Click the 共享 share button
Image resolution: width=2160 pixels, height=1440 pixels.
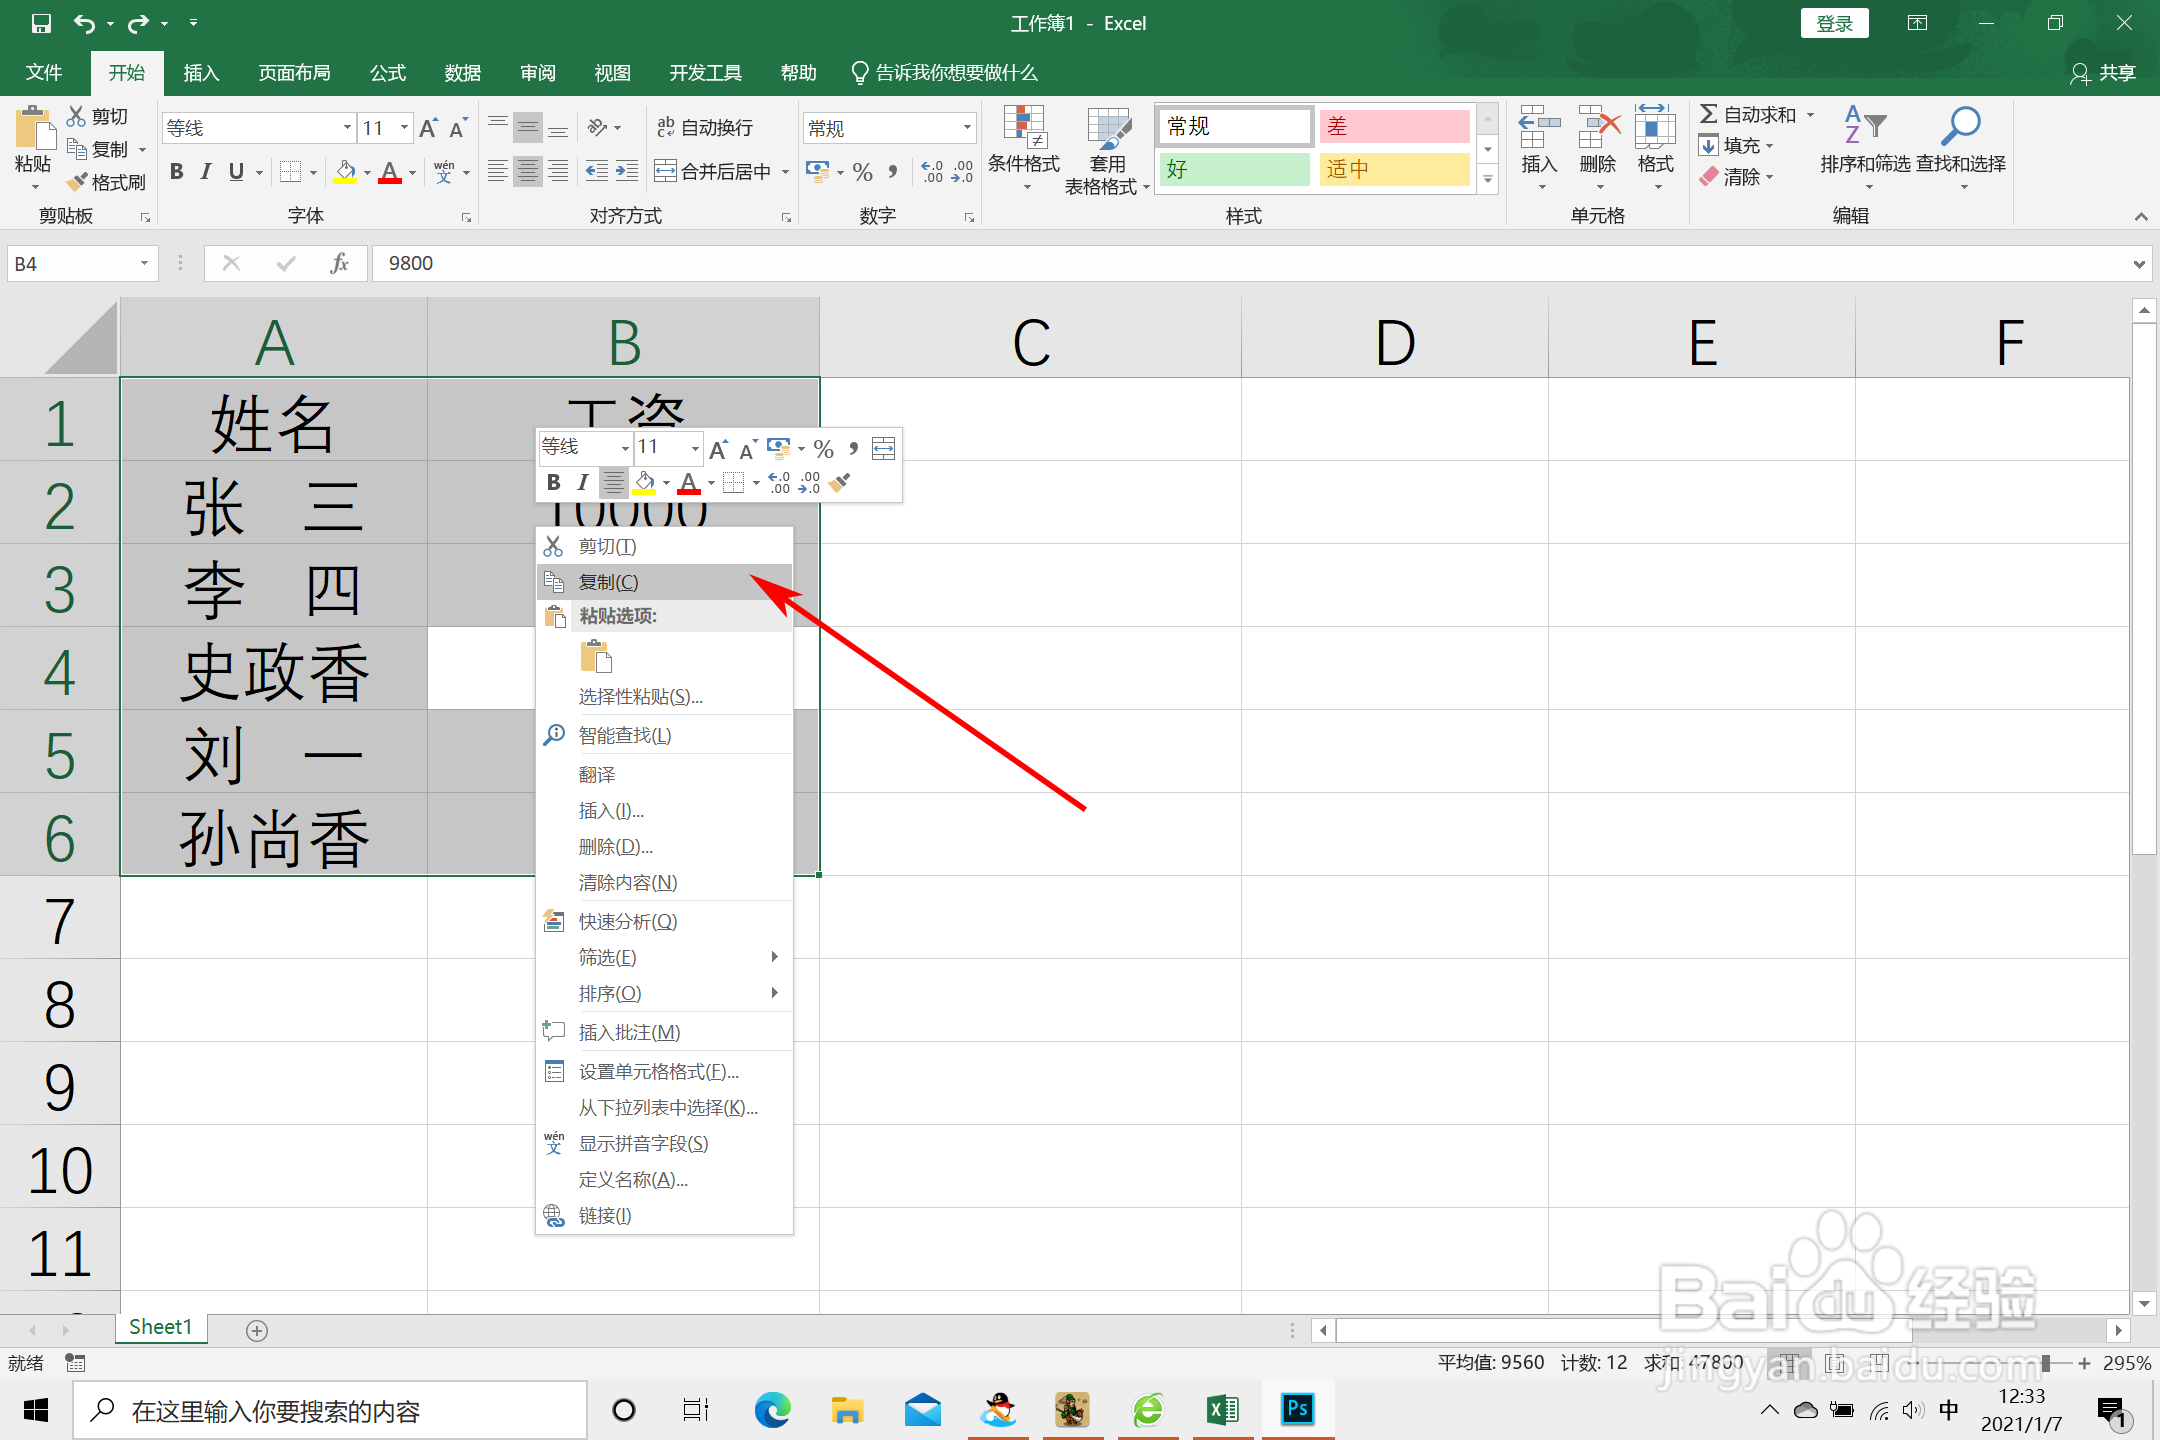(2103, 73)
